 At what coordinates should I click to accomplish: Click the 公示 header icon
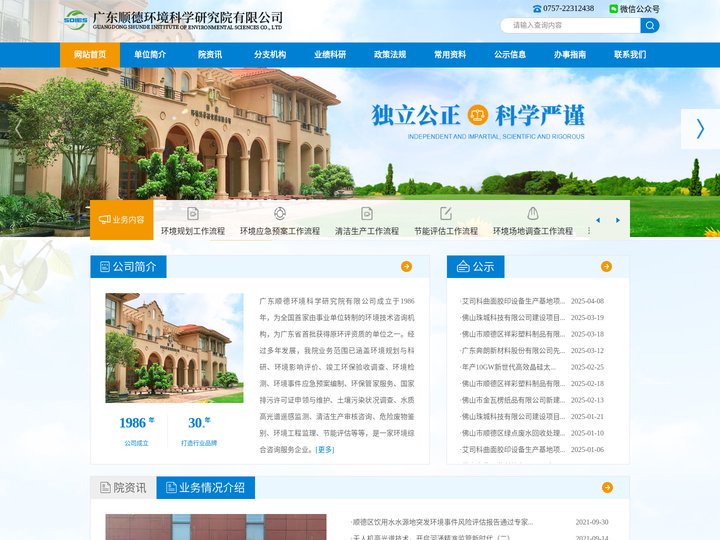pyautogui.click(x=463, y=266)
